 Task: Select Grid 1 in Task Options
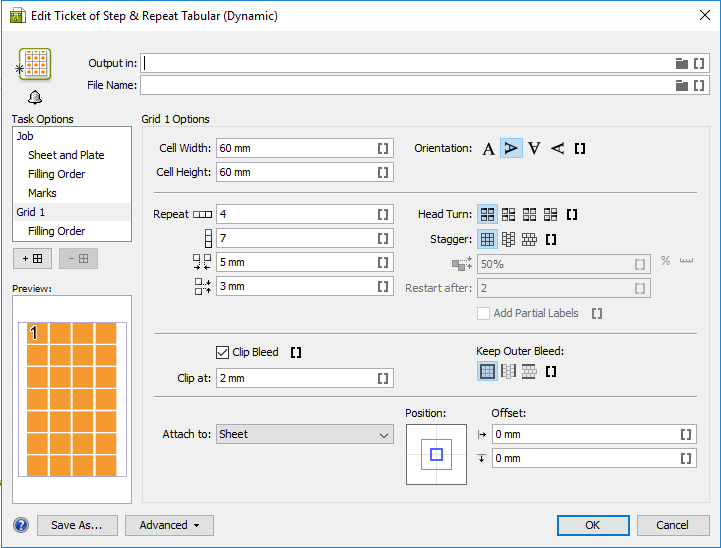click(x=72, y=212)
